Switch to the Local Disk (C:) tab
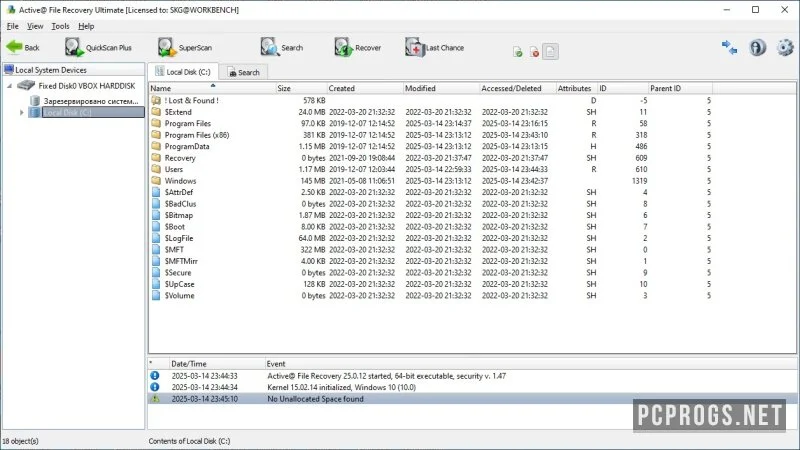 (x=183, y=72)
